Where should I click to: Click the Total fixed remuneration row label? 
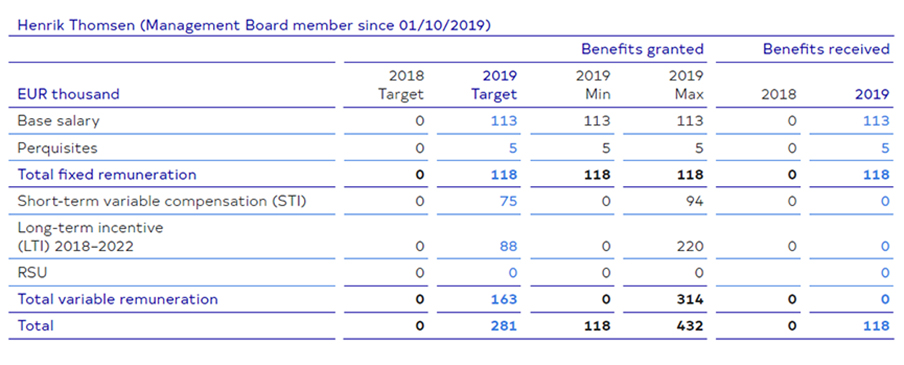pos(107,174)
